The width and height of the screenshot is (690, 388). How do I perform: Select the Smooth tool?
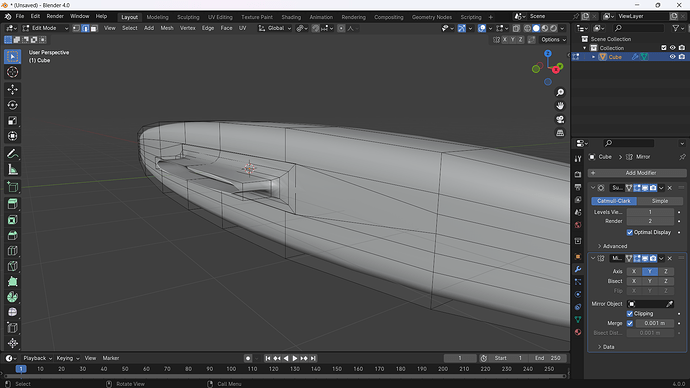(x=12, y=312)
